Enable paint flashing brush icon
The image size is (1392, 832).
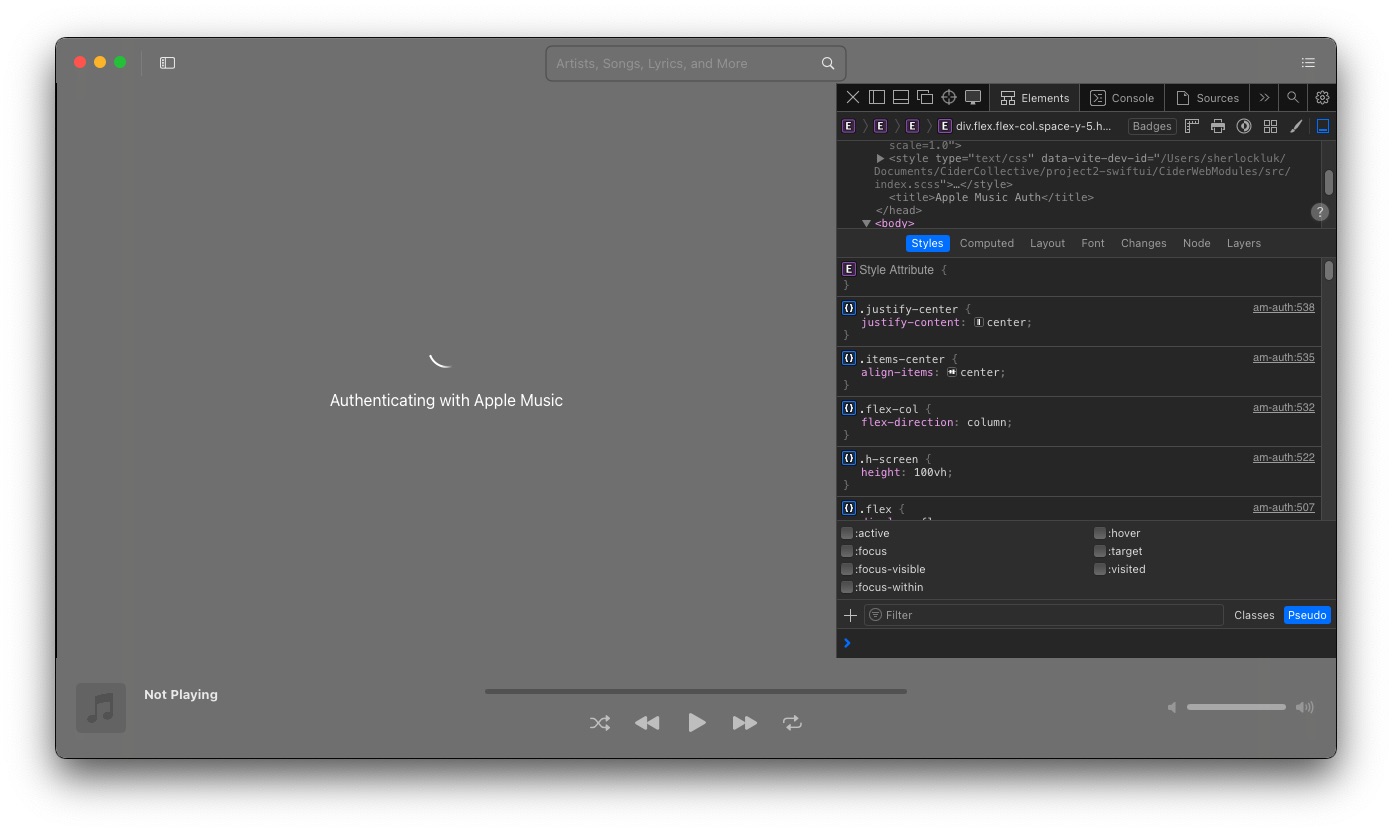pyautogui.click(x=1296, y=126)
